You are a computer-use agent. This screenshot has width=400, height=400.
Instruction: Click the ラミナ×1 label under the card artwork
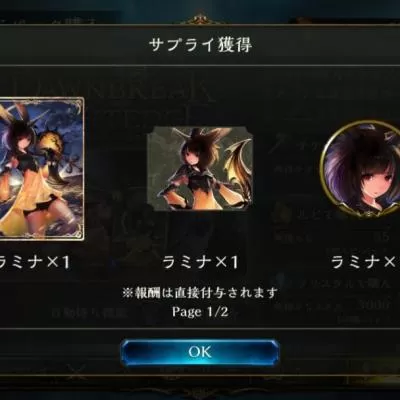coord(35,263)
